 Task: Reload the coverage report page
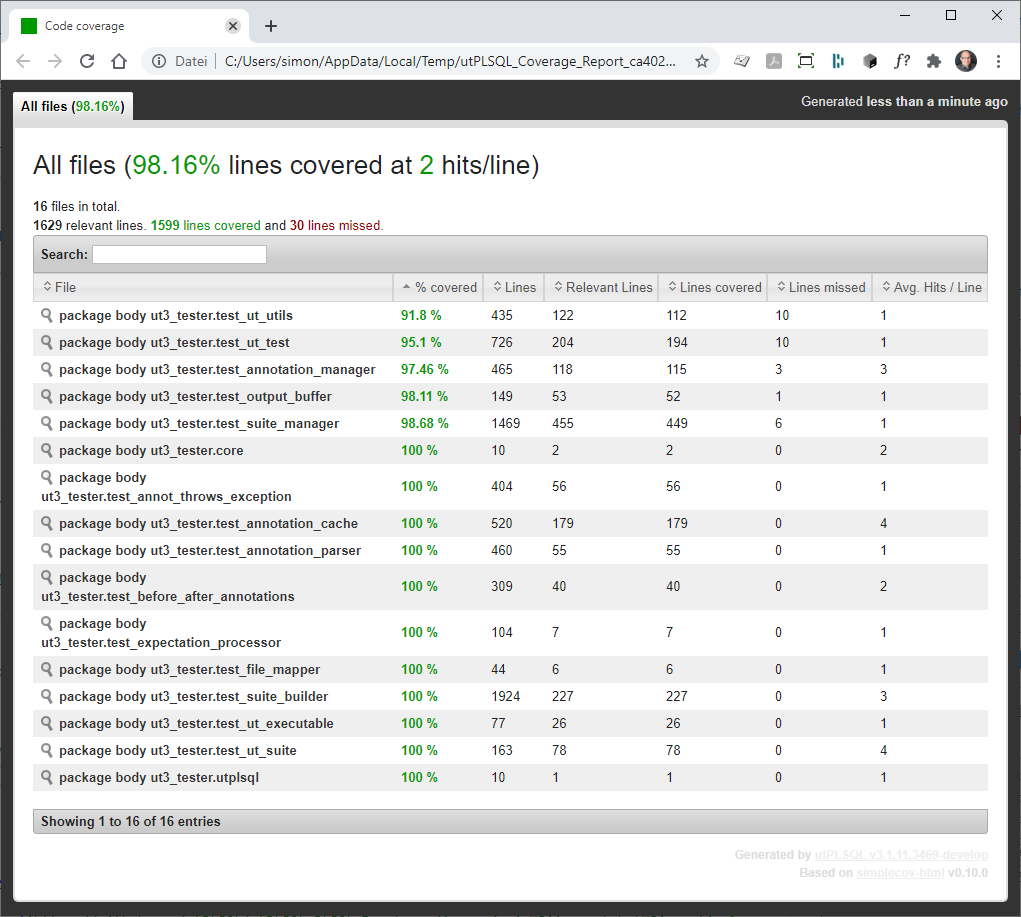click(87, 61)
